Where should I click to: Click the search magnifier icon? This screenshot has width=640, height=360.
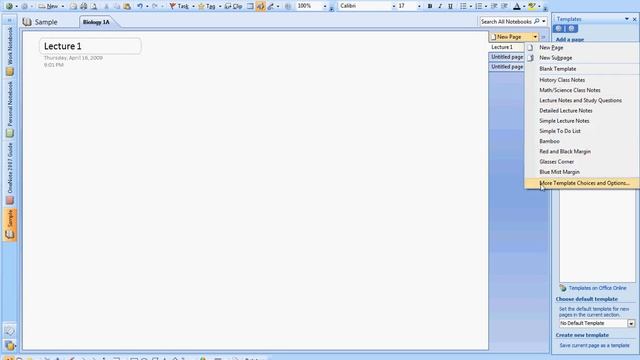point(537,21)
